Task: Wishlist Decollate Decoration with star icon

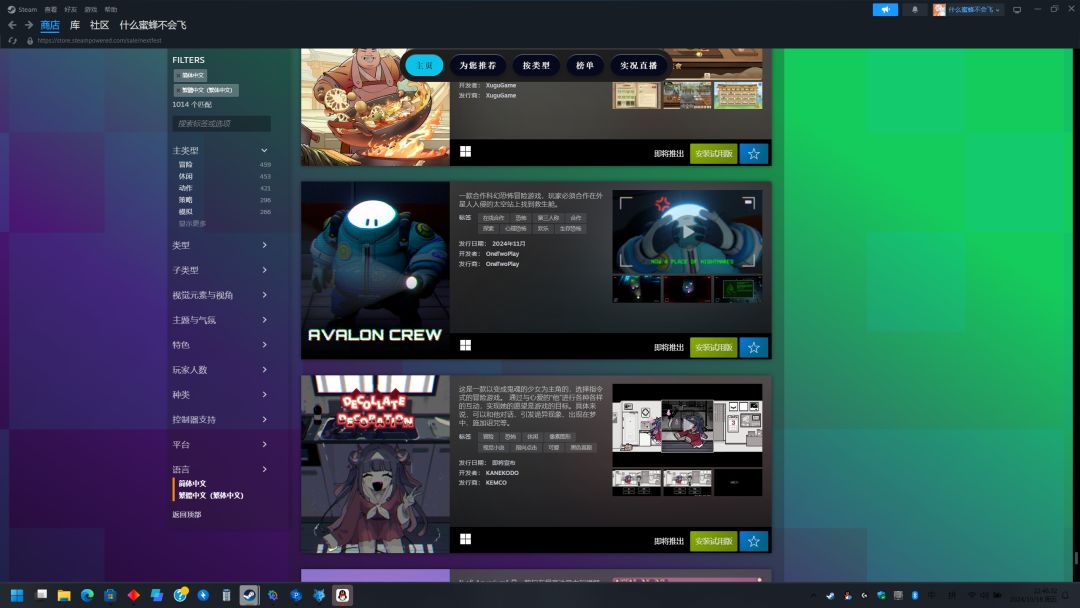Action: click(754, 541)
